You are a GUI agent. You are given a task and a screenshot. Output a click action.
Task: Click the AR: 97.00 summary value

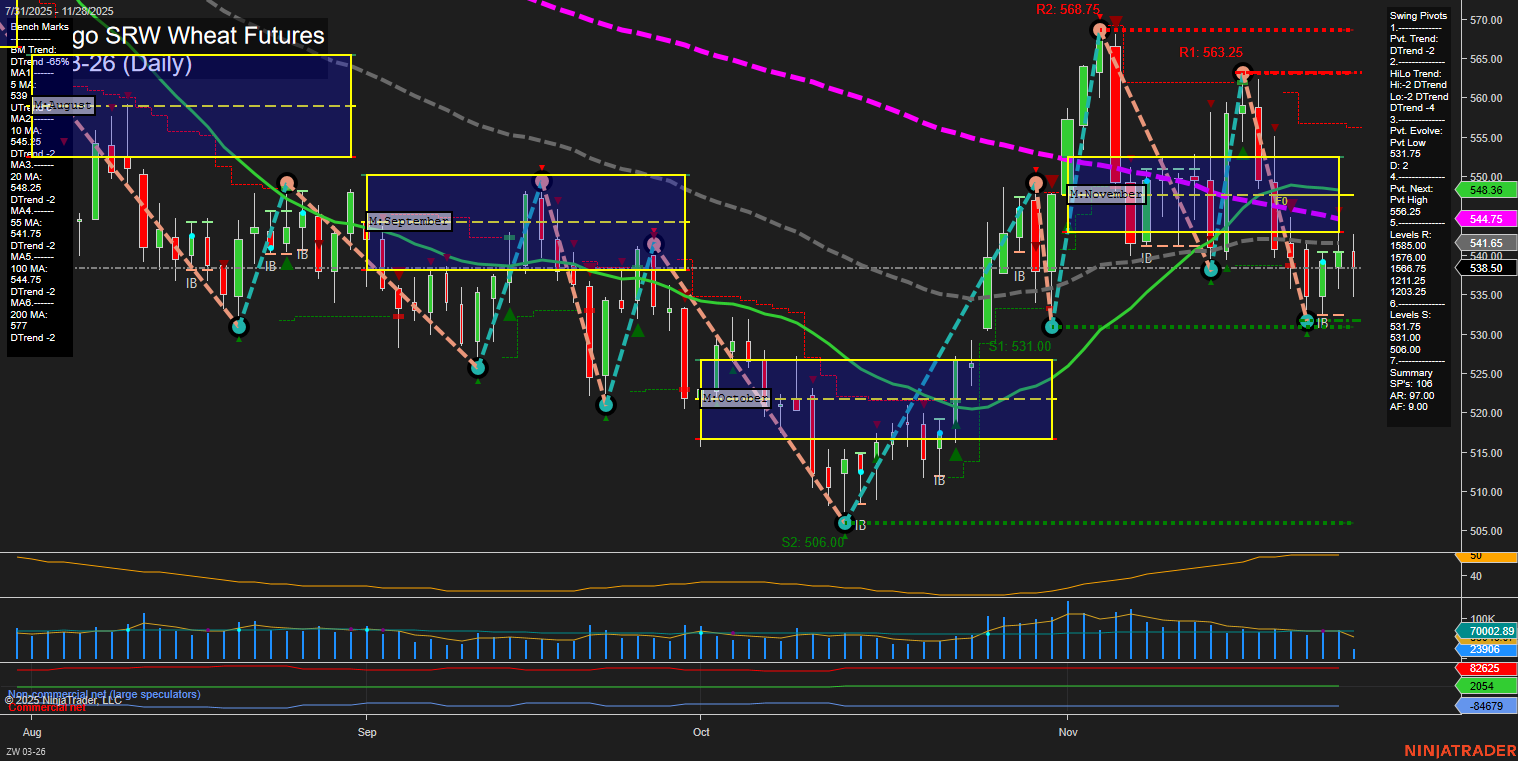[1412, 396]
